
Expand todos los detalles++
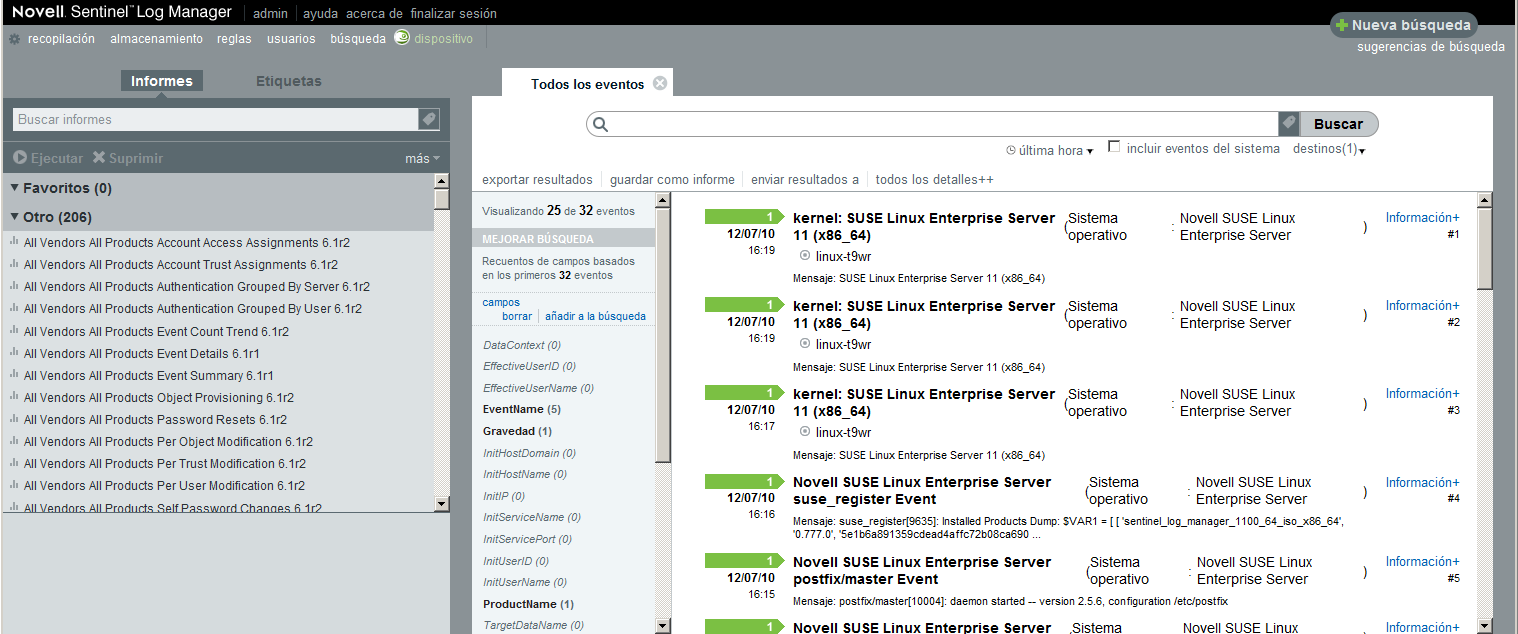(x=934, y=180)
